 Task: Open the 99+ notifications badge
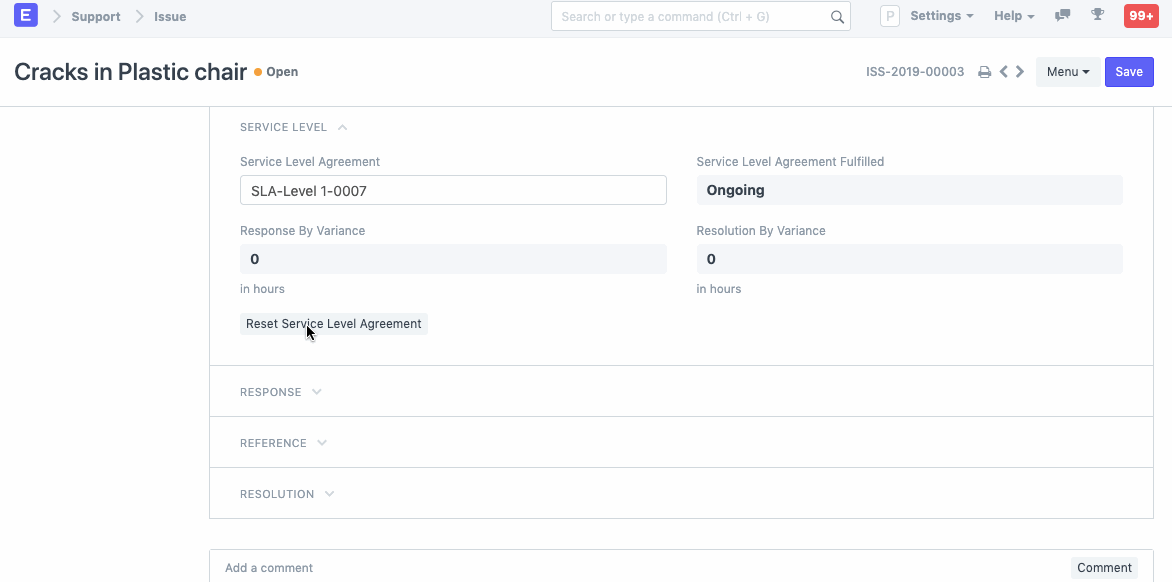1141,16
